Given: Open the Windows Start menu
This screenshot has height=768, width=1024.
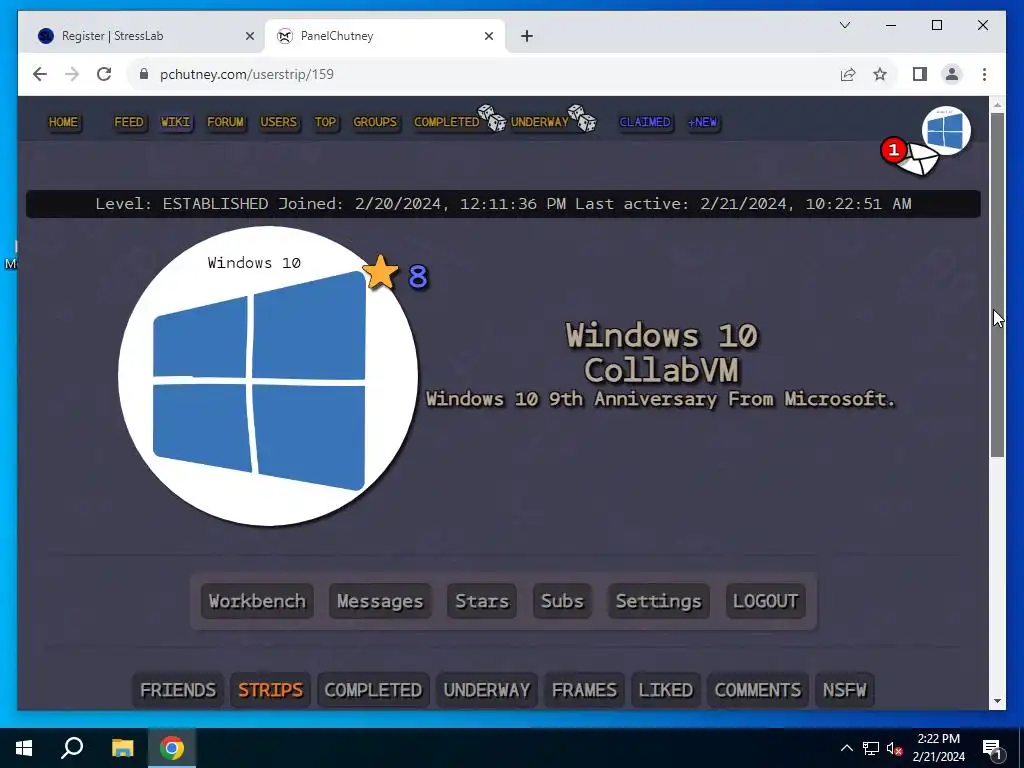Looking at the screenshot, I should click(24, 748).
